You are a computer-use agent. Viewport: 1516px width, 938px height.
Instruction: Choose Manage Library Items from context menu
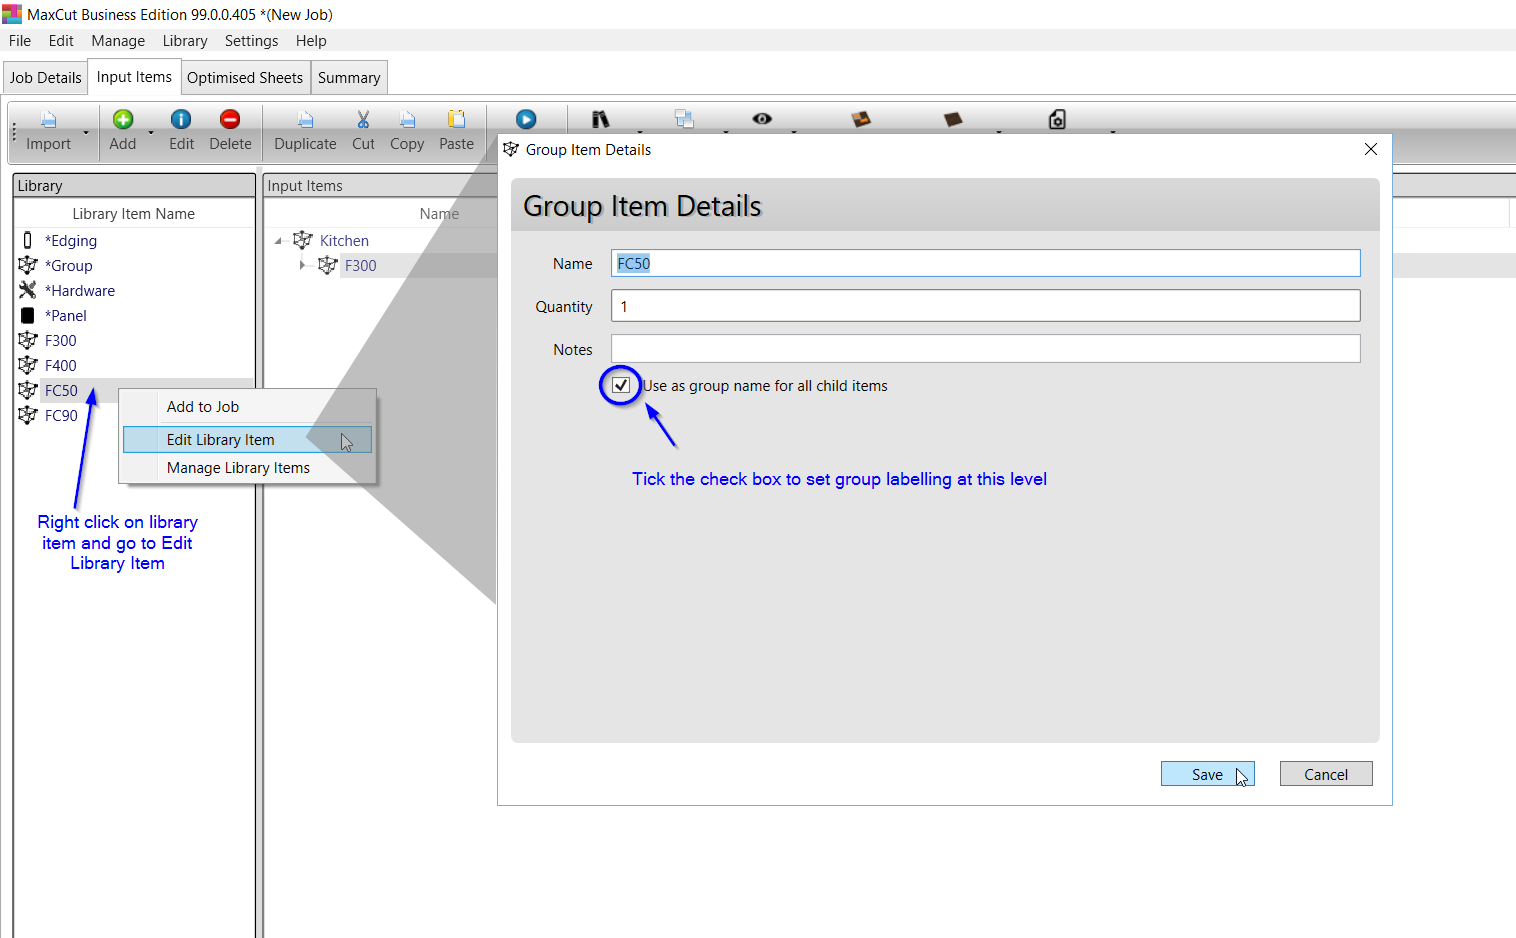coord(247,468)
